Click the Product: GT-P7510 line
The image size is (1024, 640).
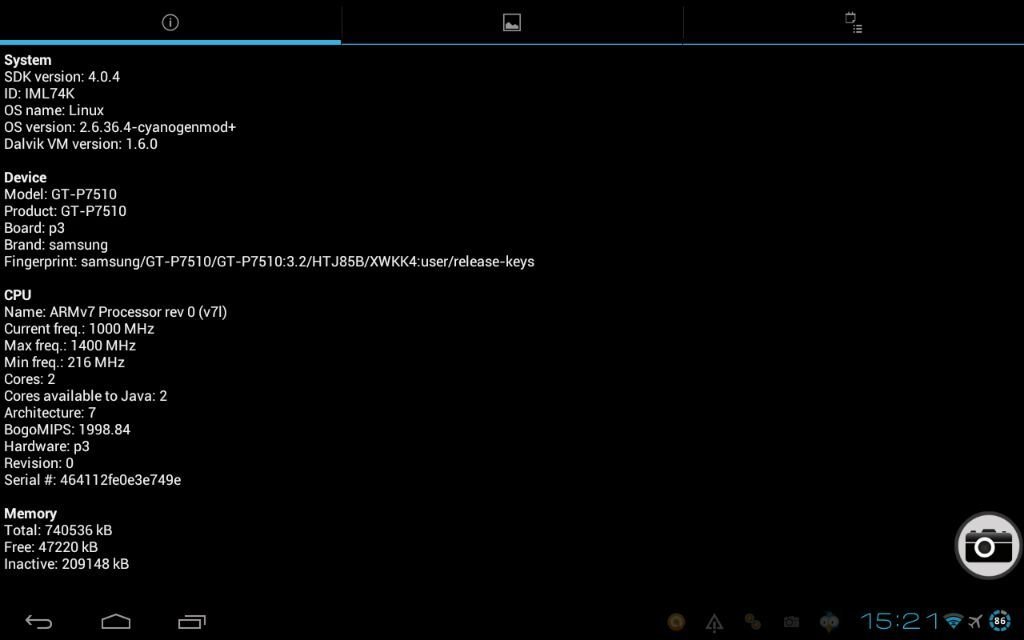(x=65, y=211)
